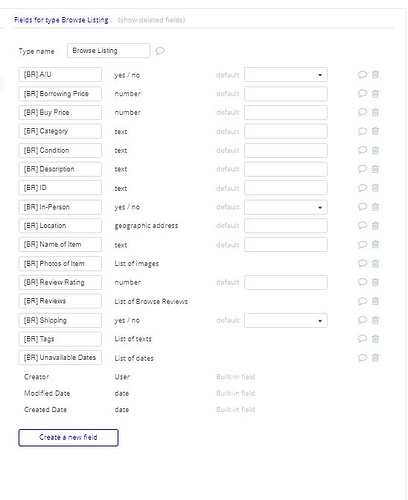Viewport: 408px width, 500px height.
Task: Click comment bubble for [BR] Tags
Action: tap(362, 339)
